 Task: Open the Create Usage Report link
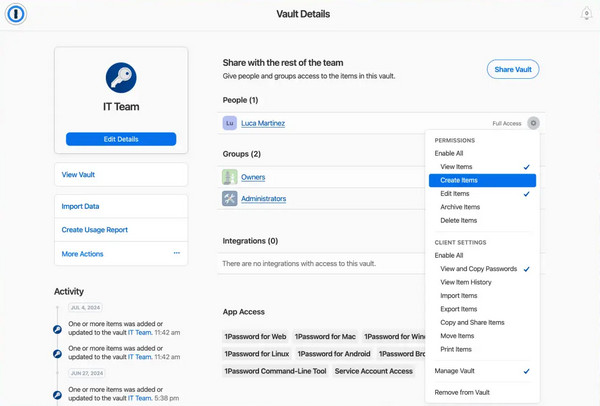[x=95, y=230]
